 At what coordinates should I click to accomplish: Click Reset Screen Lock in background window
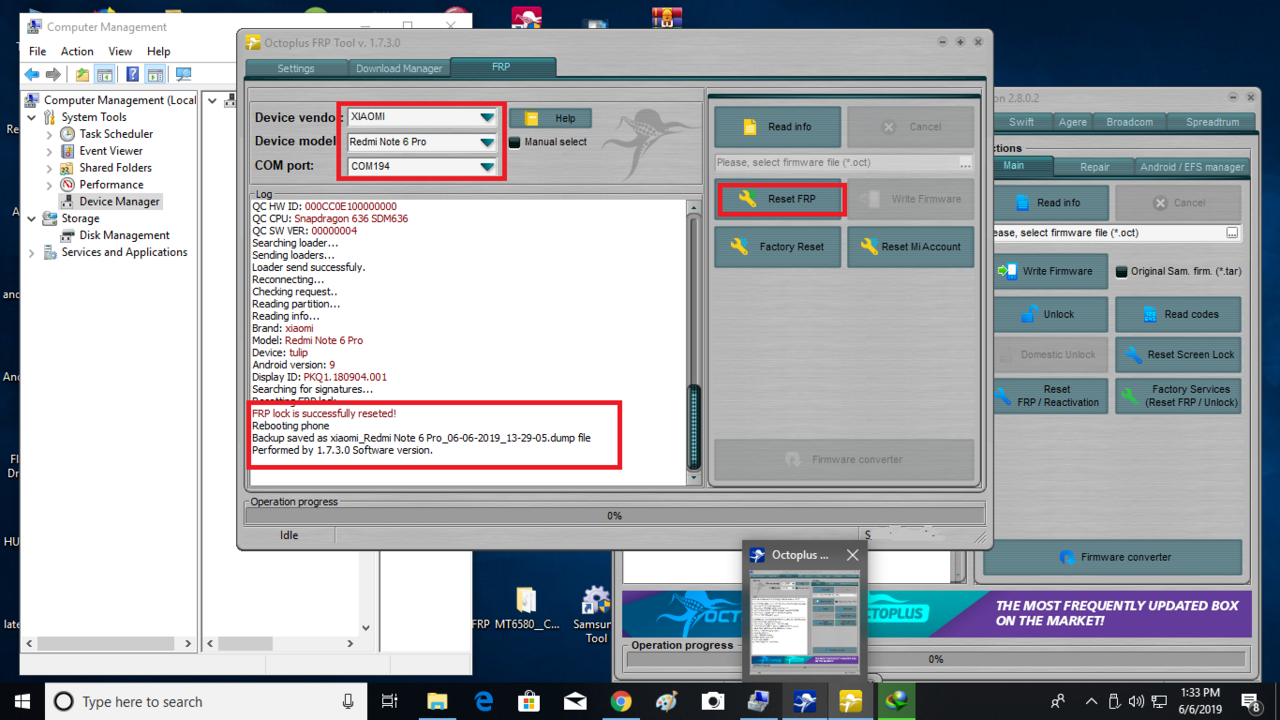coord(1178,355)
